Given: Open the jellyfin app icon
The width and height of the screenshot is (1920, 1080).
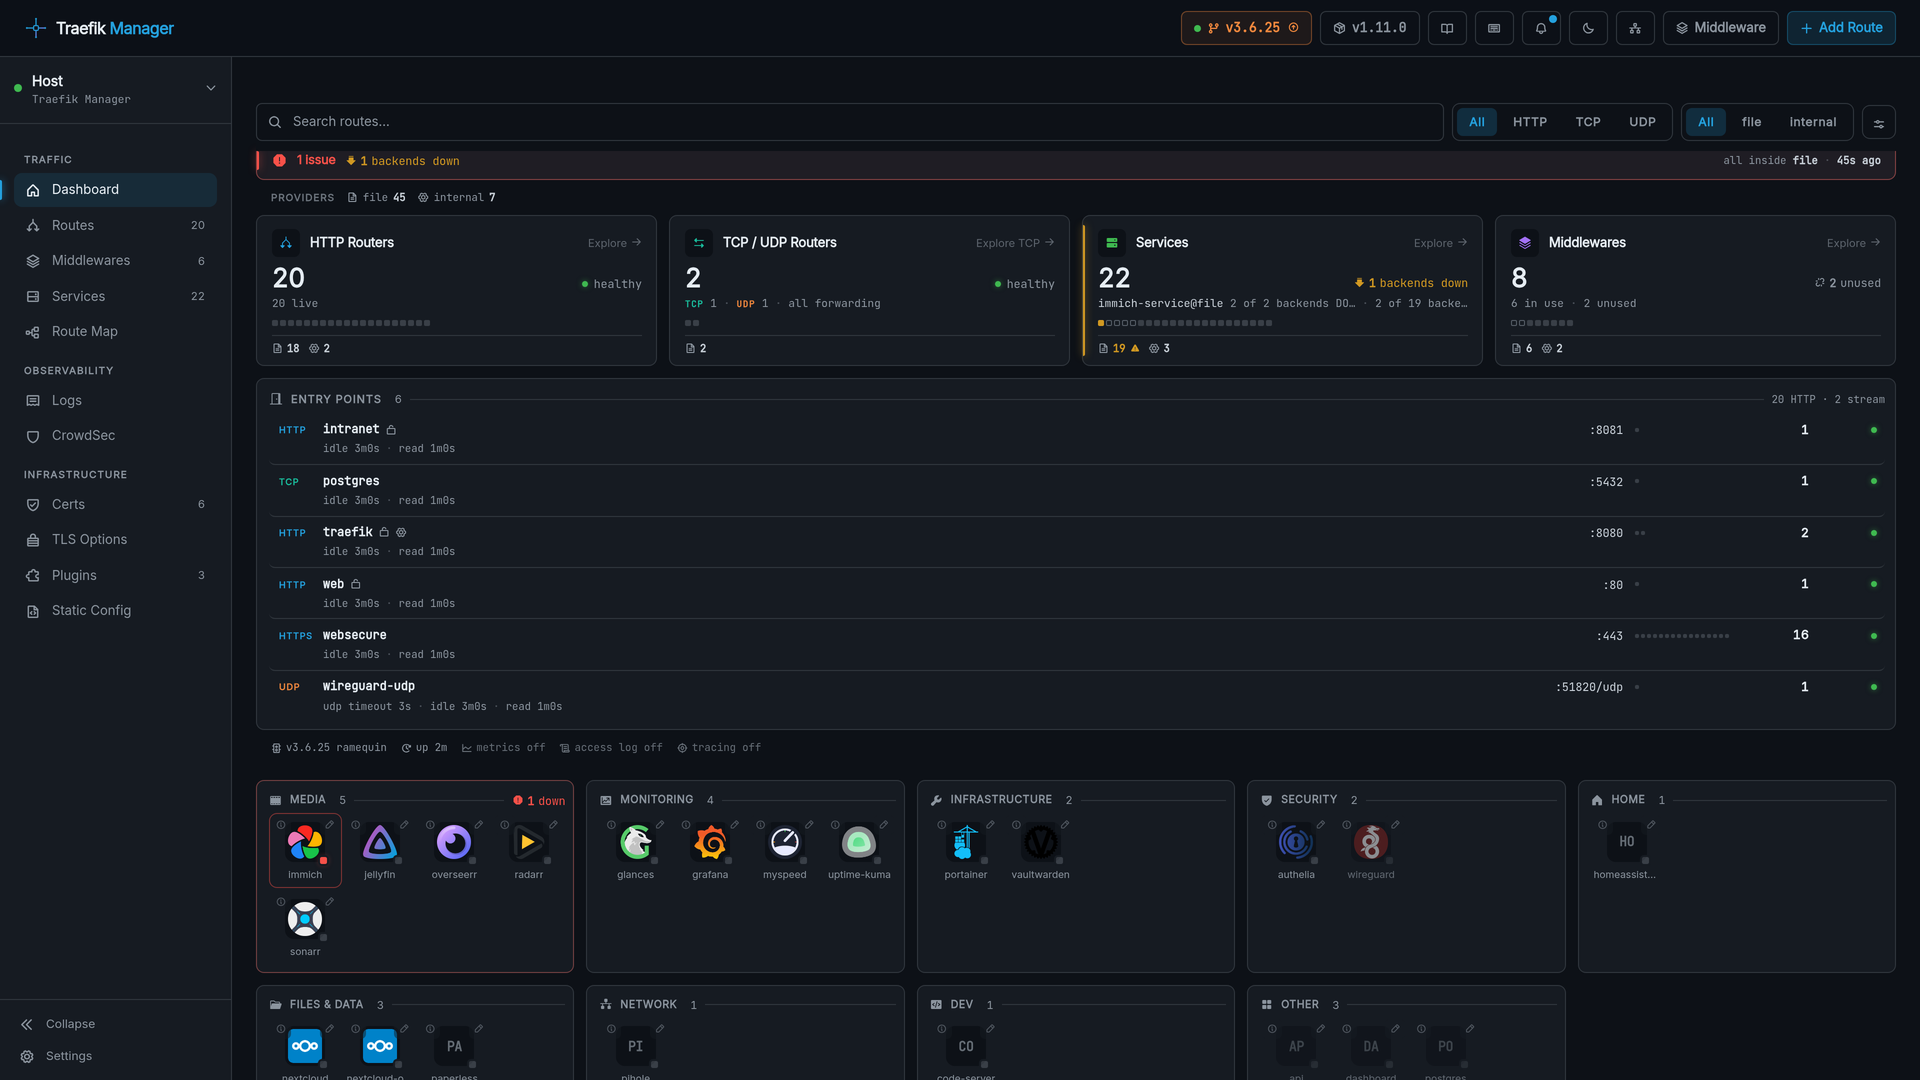Looking at the screenshot, I should click(380, 843).
